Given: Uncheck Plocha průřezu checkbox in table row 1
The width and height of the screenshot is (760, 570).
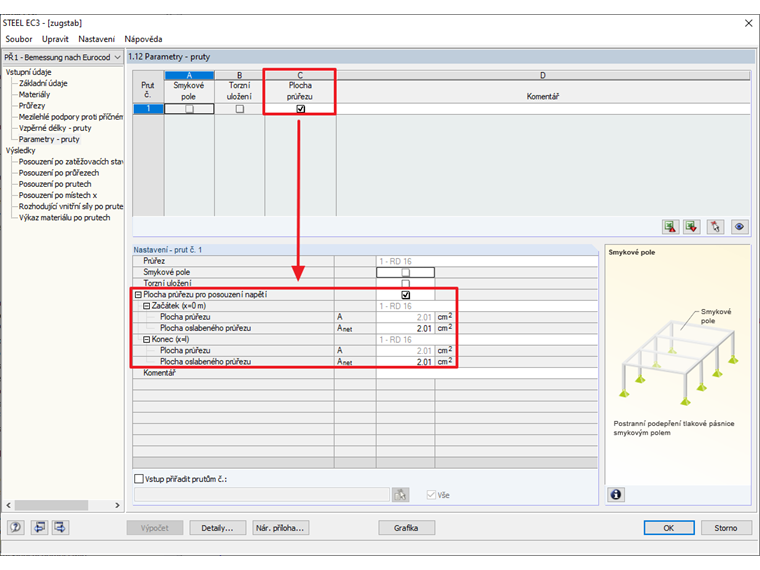Looking at the screenshot, I should tap(301, 109).
